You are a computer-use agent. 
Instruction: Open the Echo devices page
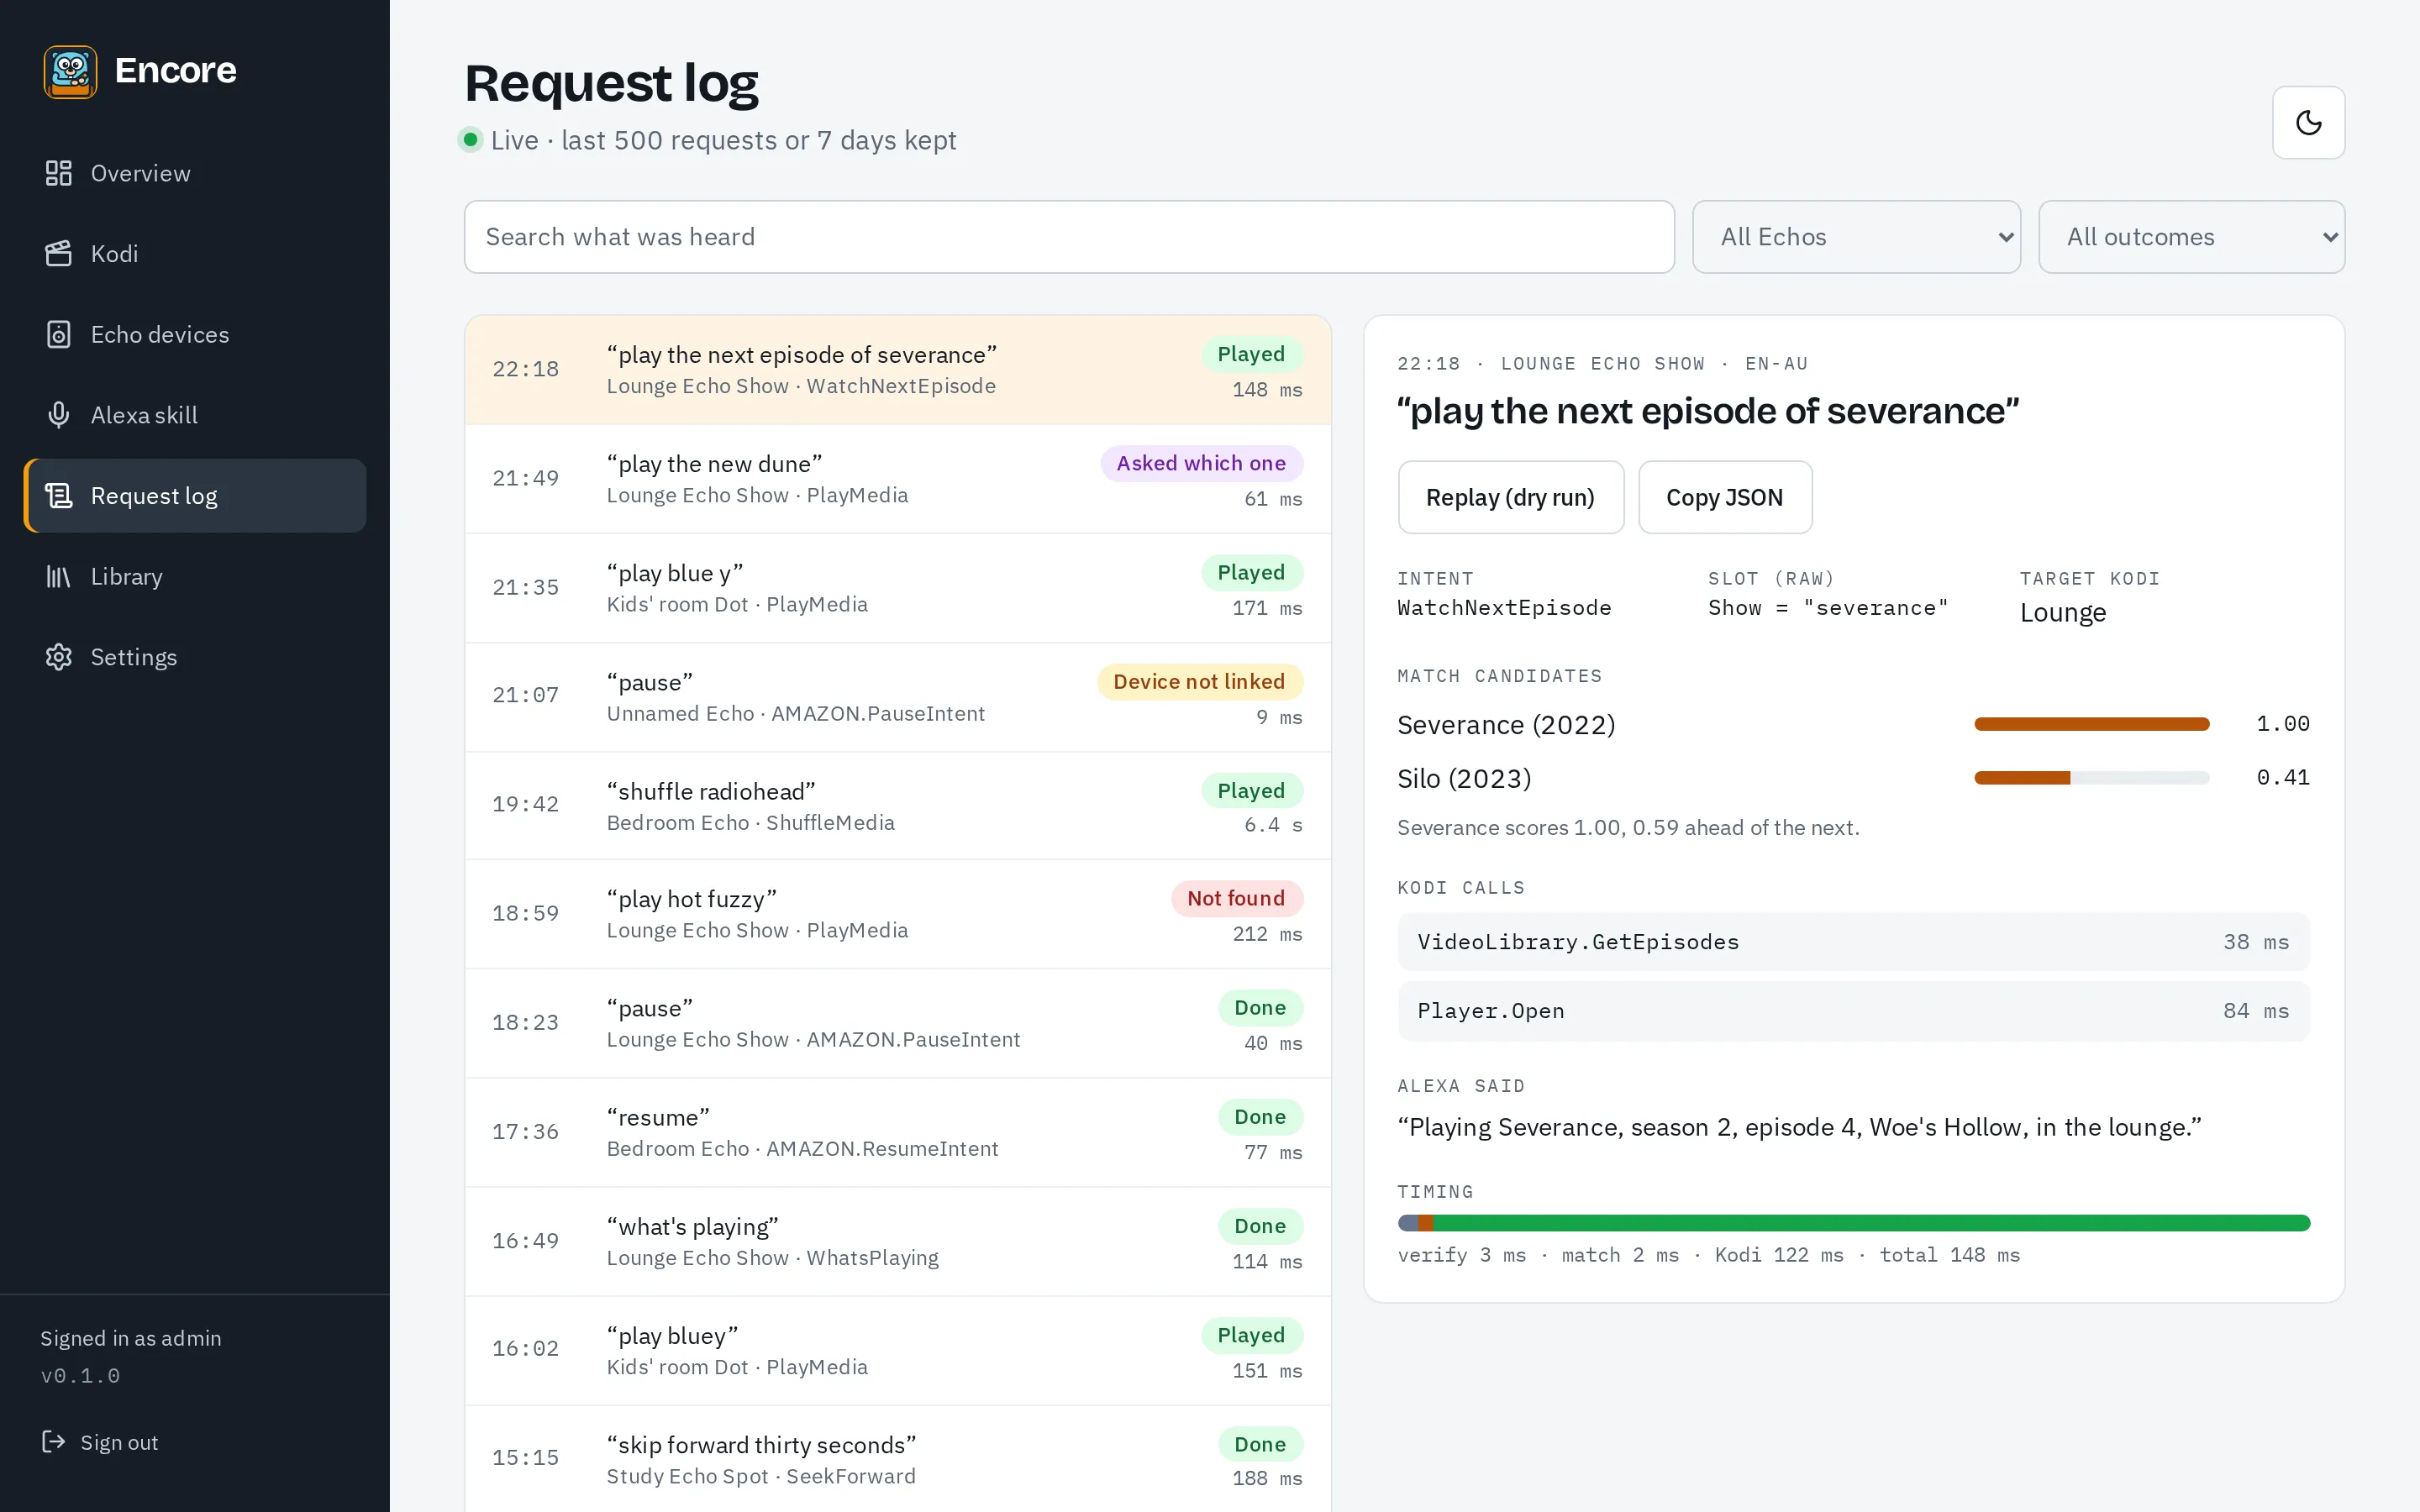pyautogui.click(x=195, y=334)
